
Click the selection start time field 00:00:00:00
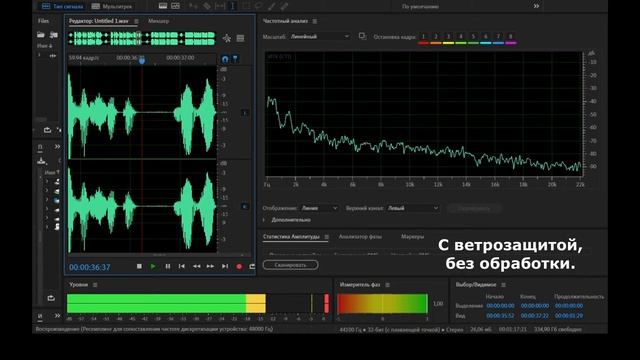point(500,306)
